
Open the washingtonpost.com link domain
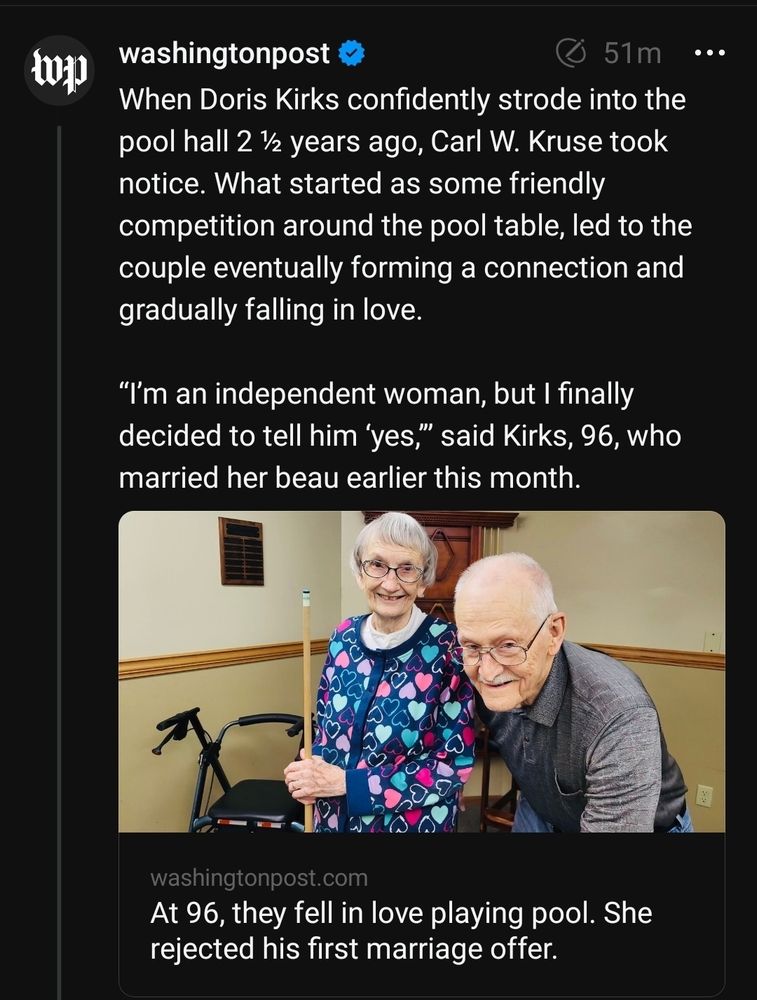[x=259, y=878]
